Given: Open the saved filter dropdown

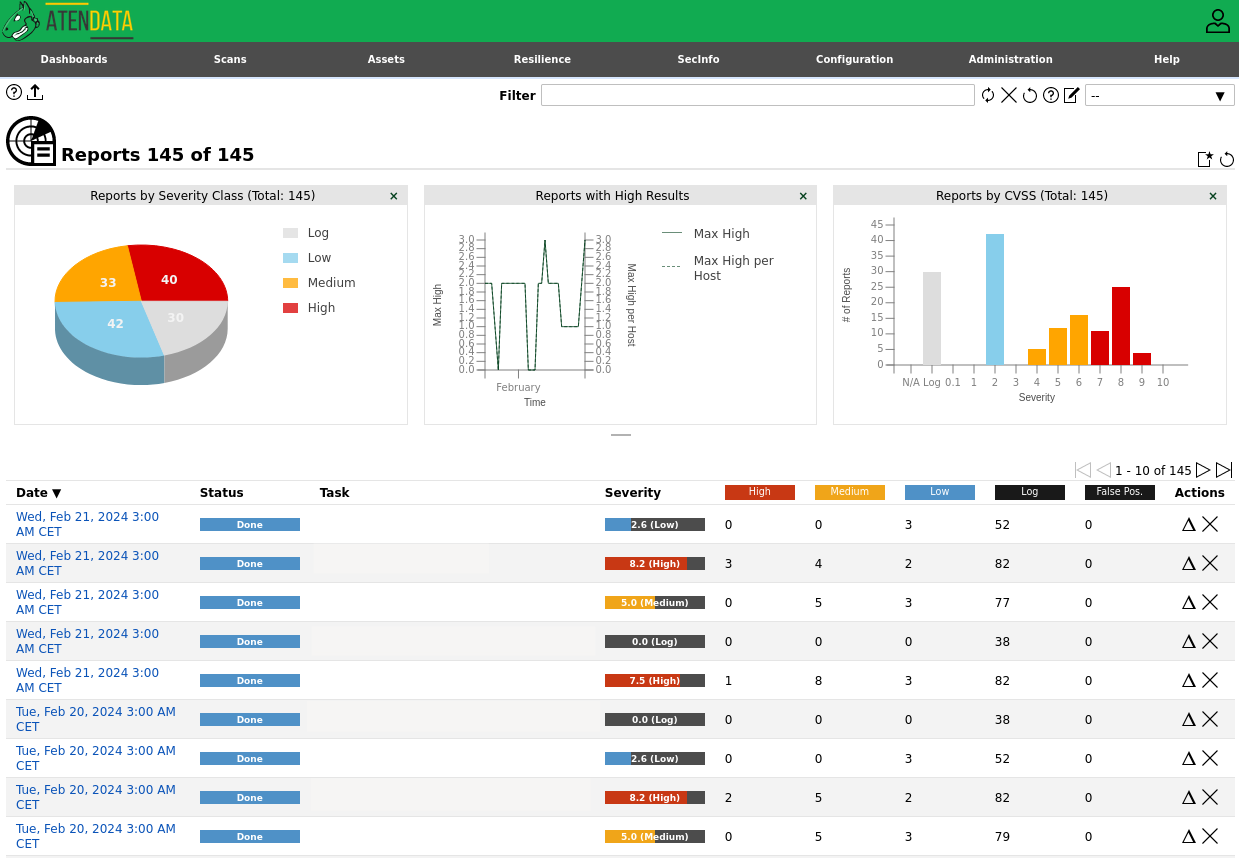Looking at the screenshot, I should [x=1159, y=95].
